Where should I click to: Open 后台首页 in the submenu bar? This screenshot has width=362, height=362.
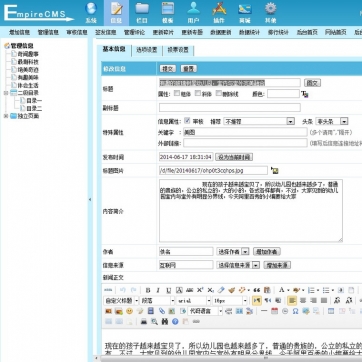pos(307,32)
